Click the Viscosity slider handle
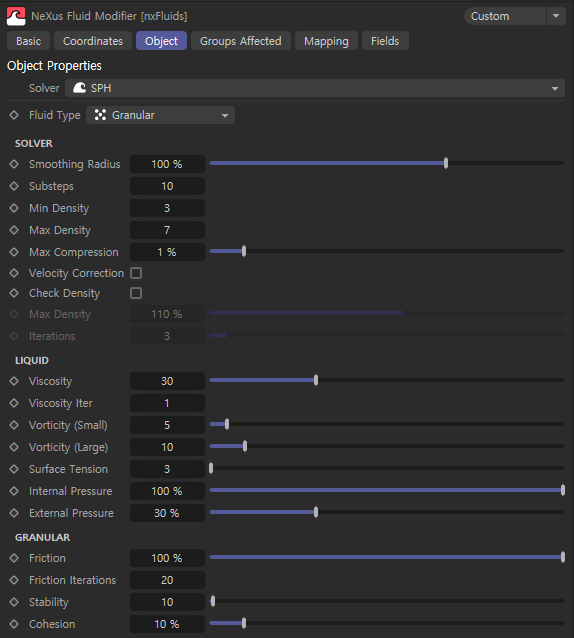 click(316, 380)
